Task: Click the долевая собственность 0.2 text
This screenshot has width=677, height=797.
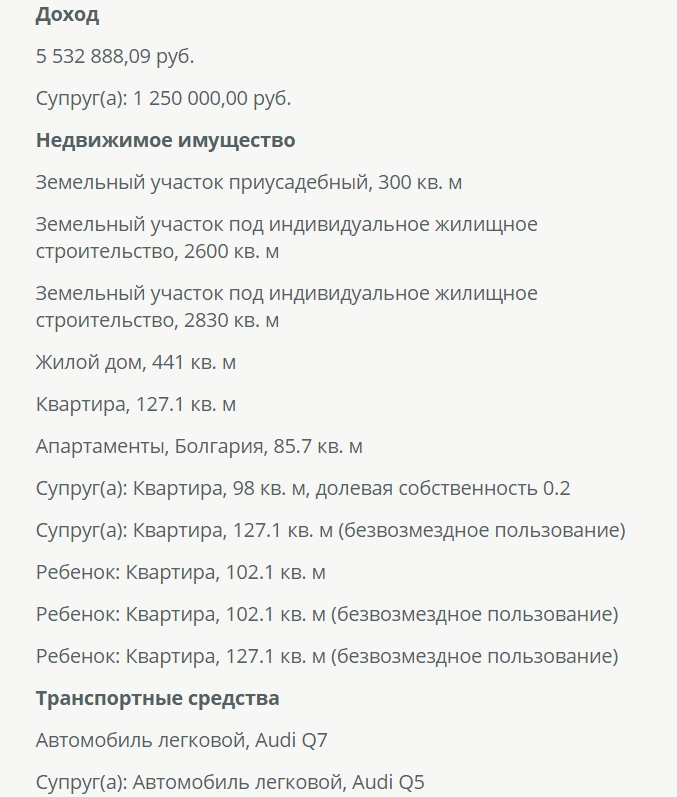Action: point(443,488)
